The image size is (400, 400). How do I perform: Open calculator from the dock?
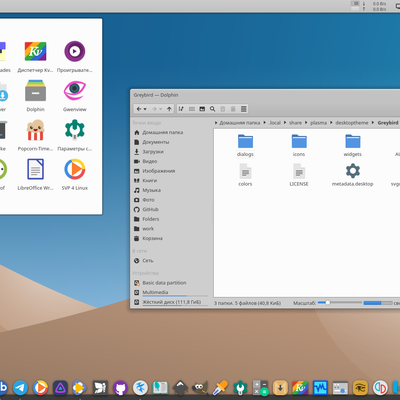[260, 388]
